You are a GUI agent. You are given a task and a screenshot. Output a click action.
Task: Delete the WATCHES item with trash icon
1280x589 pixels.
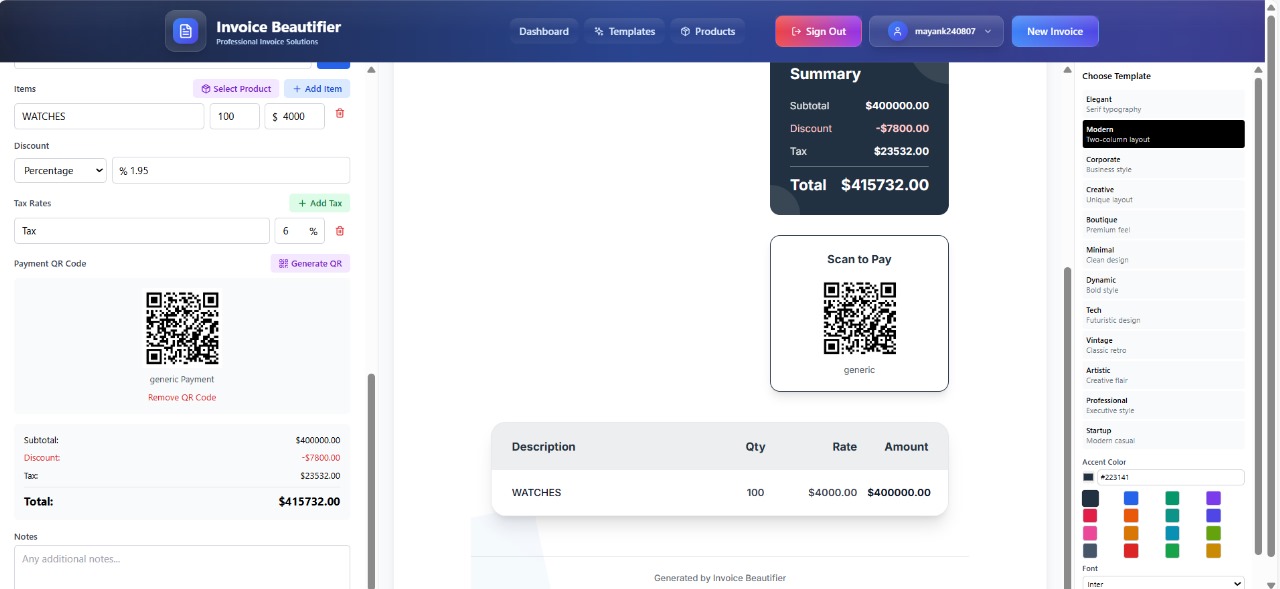pos(340,114)
